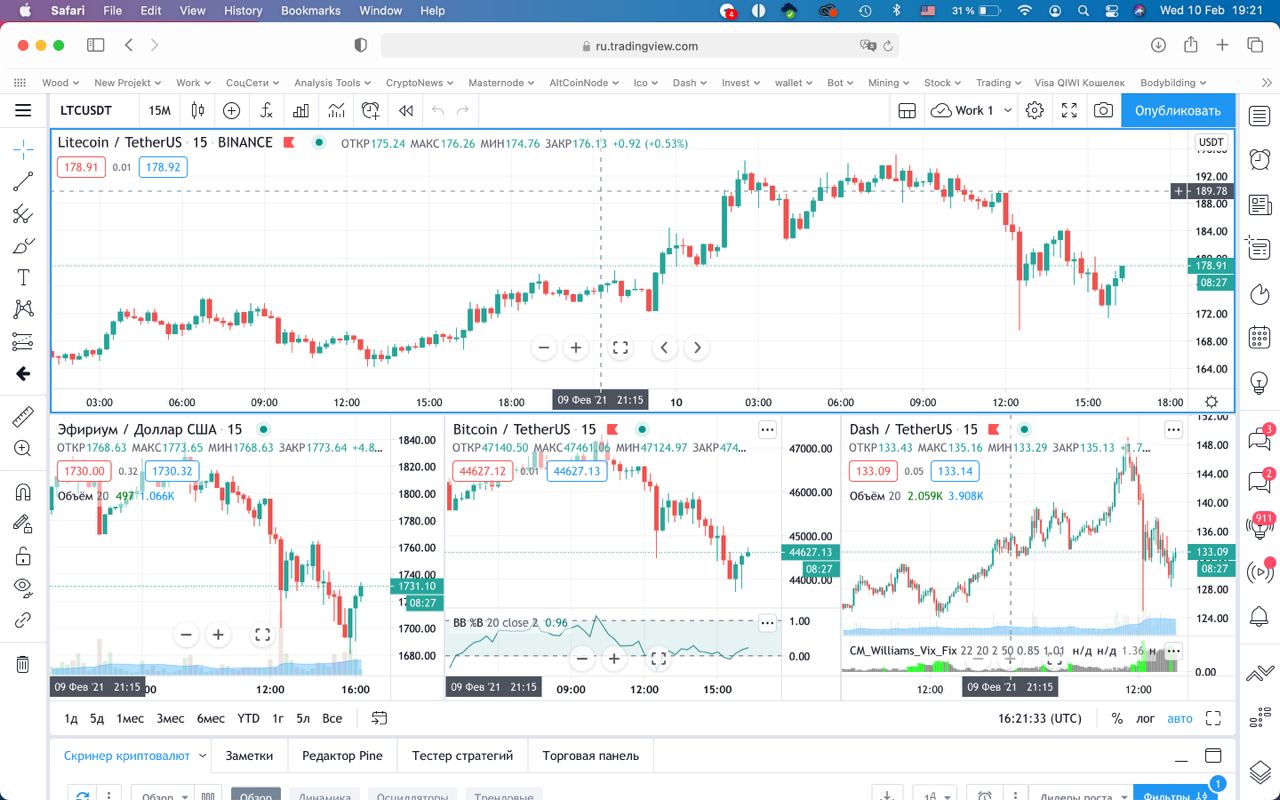This screenshot has width=1280, height=800.
Task: Click scroll right arrow on Litecoin chart
Action: [697, 348]
